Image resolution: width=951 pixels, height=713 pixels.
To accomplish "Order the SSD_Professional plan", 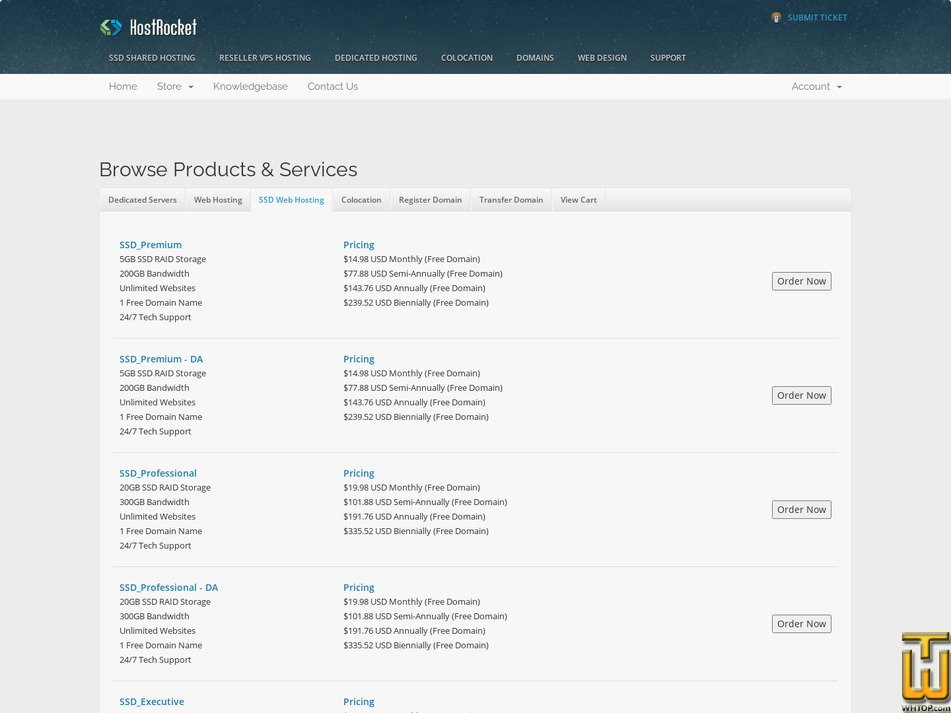I will click(801, 509).
